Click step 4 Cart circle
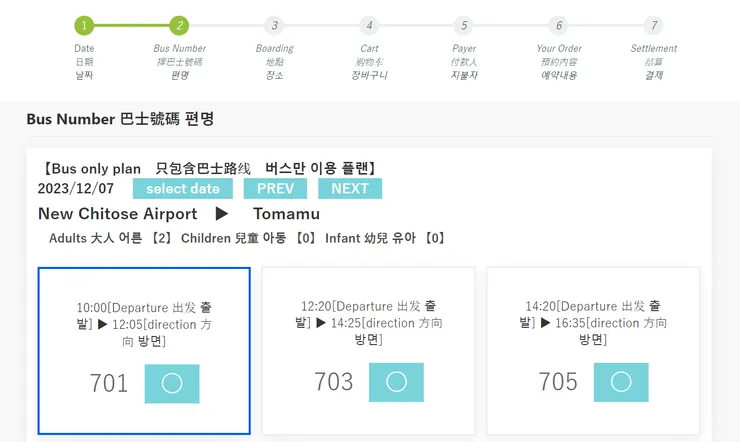Screen dimensions: 740x442 369,25
